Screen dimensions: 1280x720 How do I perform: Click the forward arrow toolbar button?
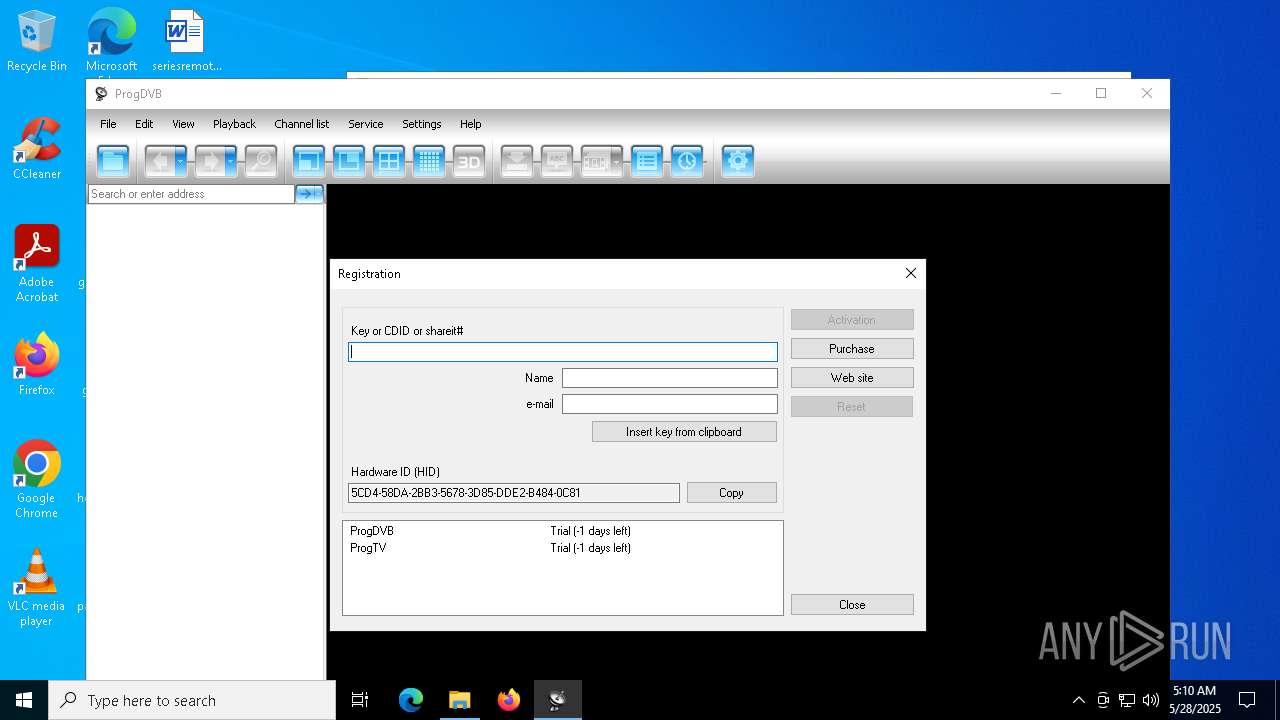coord(208,161)
